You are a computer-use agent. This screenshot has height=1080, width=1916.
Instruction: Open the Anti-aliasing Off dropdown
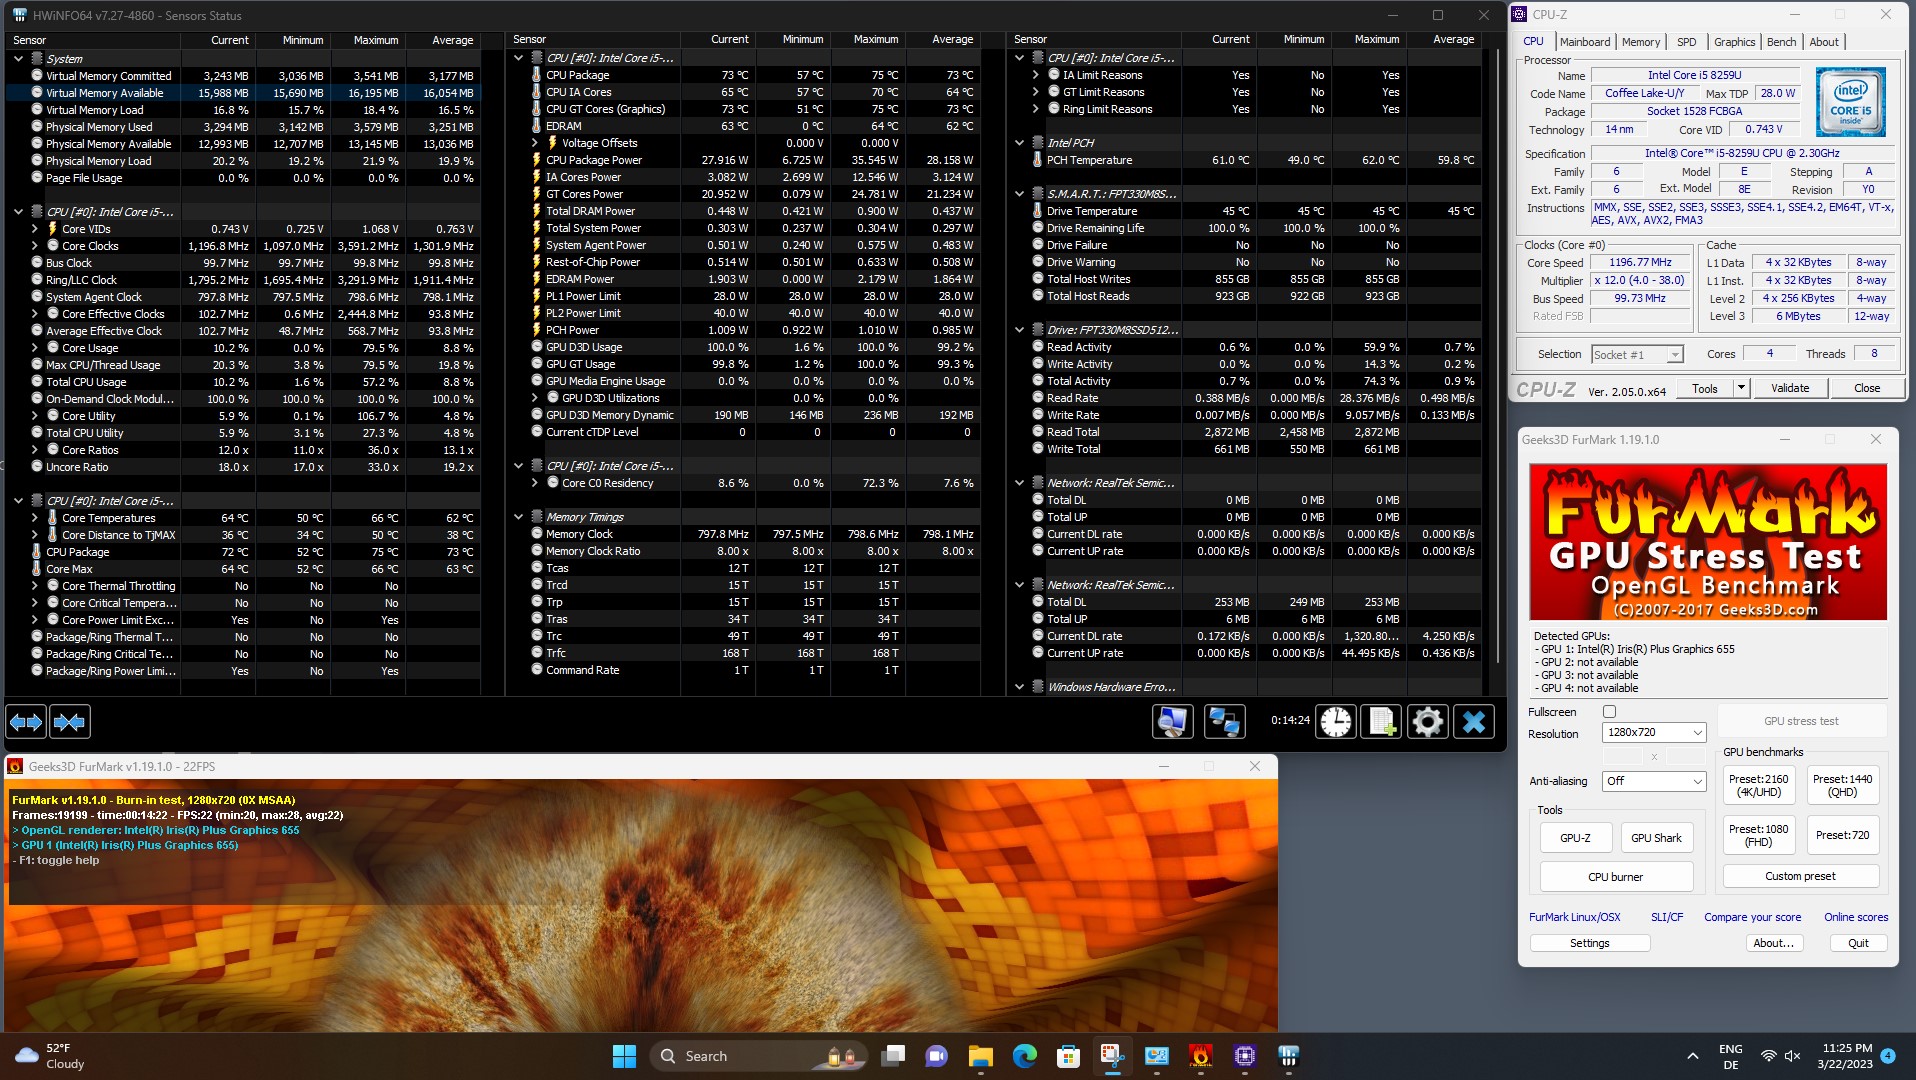tap(1653, 781)
